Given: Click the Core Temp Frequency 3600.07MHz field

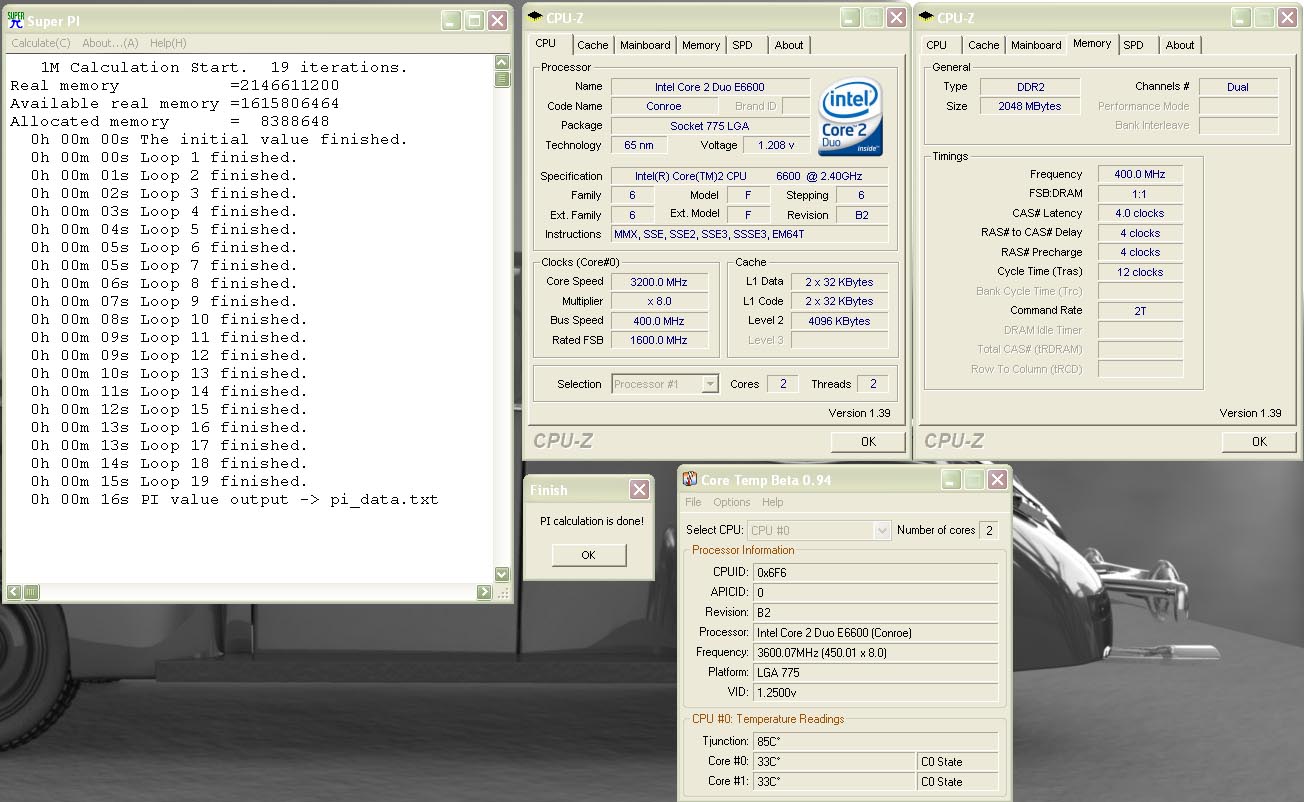Looking at the screenshot, I should (x=875, y=652).
